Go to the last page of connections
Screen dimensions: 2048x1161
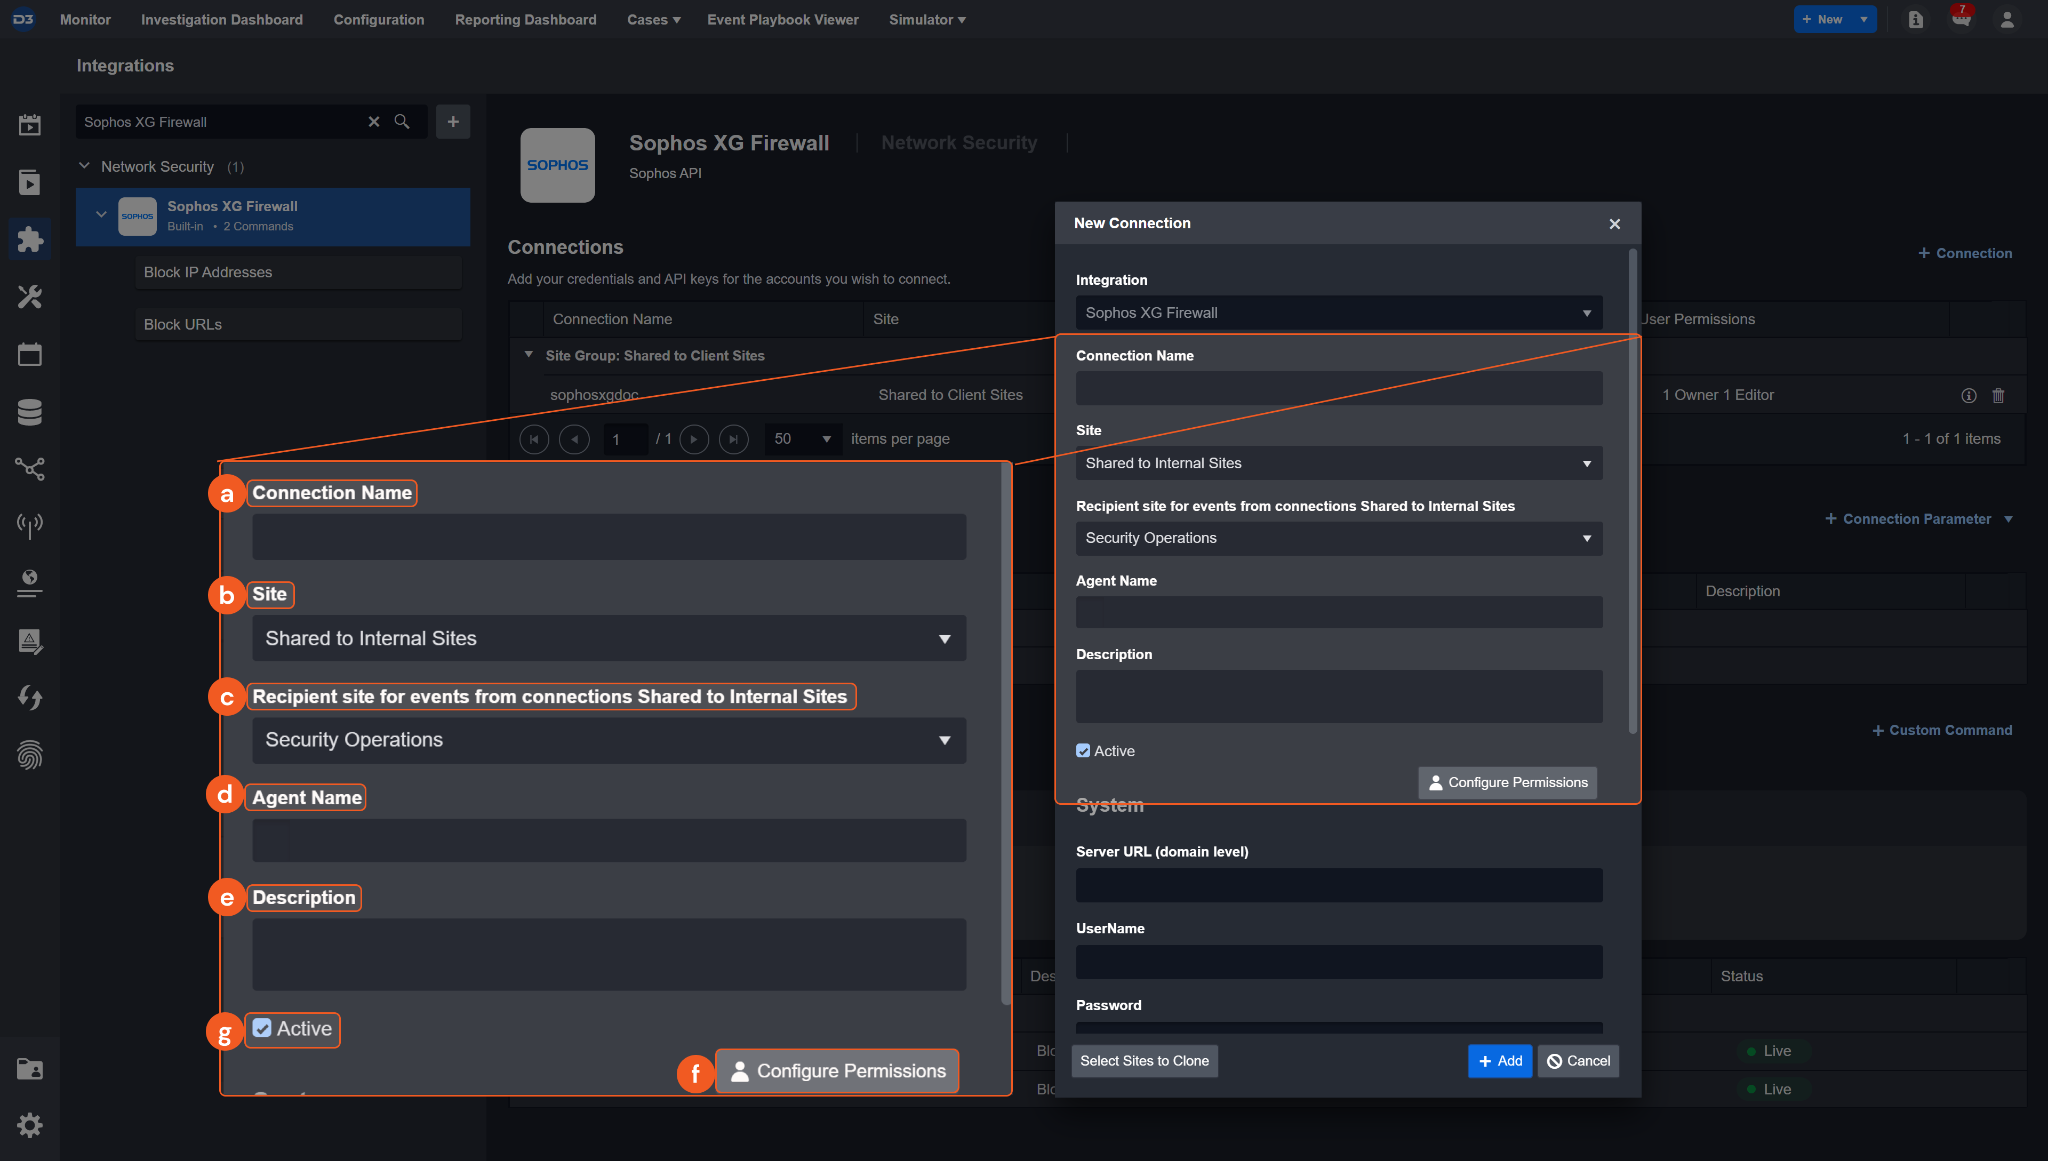click(734, 439)
